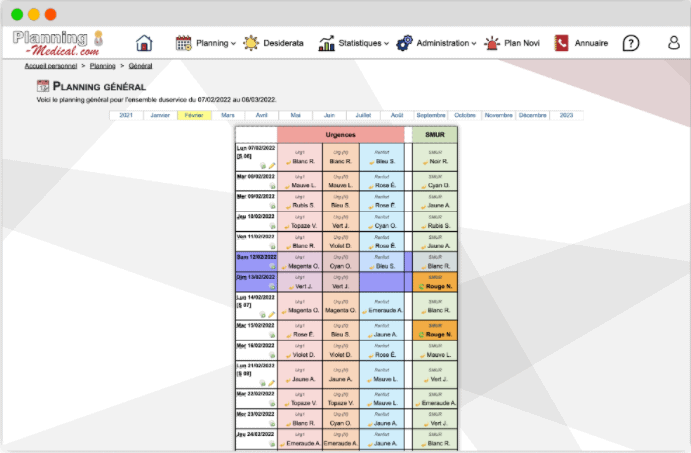Select the Janvier month tab
The height and width of the screenshot is (453, 691).
coord(160,115)
